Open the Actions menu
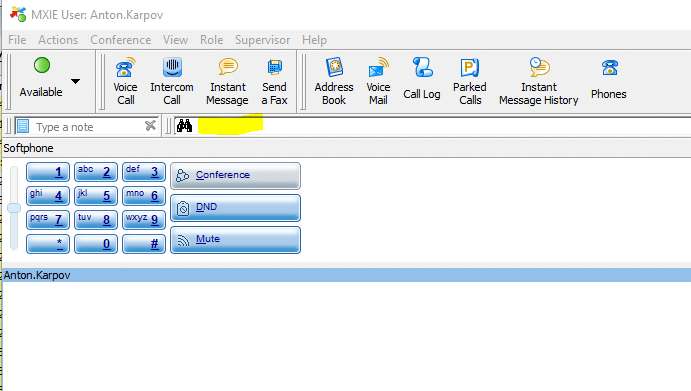The image size is (691, 391). (x=58, y=40)
